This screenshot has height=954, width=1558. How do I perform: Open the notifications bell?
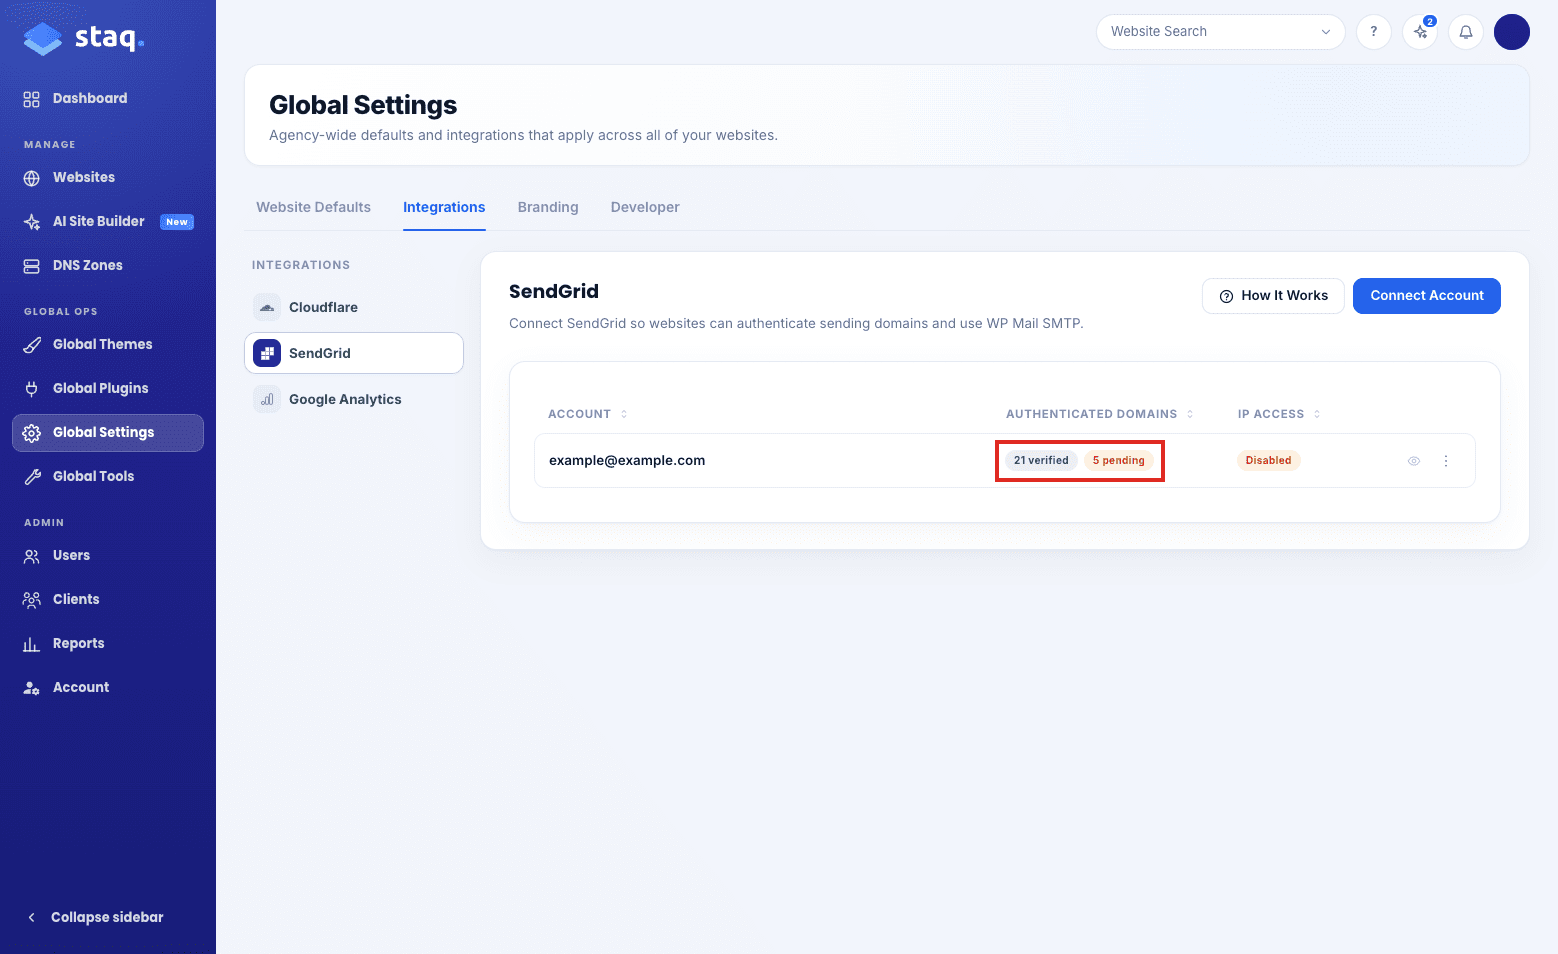click(1466, 32)
